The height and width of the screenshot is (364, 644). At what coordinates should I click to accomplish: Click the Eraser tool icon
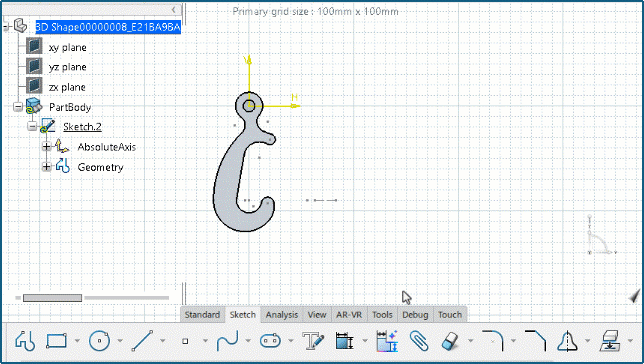pos(451,341)
